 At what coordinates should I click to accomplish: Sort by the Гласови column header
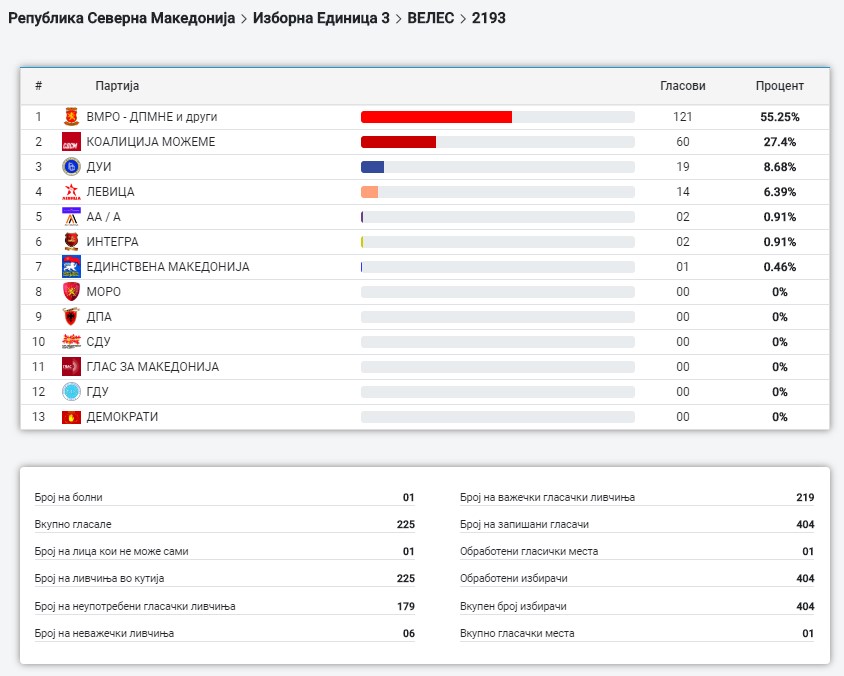[682, 86]
